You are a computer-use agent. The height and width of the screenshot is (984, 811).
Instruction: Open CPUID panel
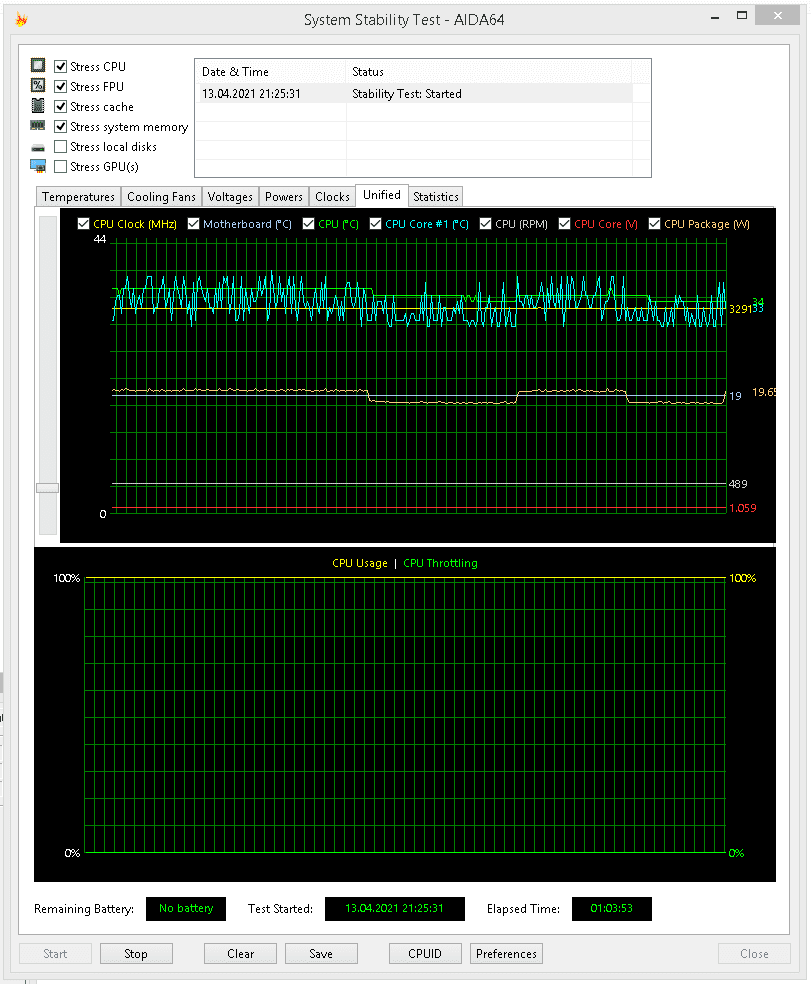click(x=425, y=954)
